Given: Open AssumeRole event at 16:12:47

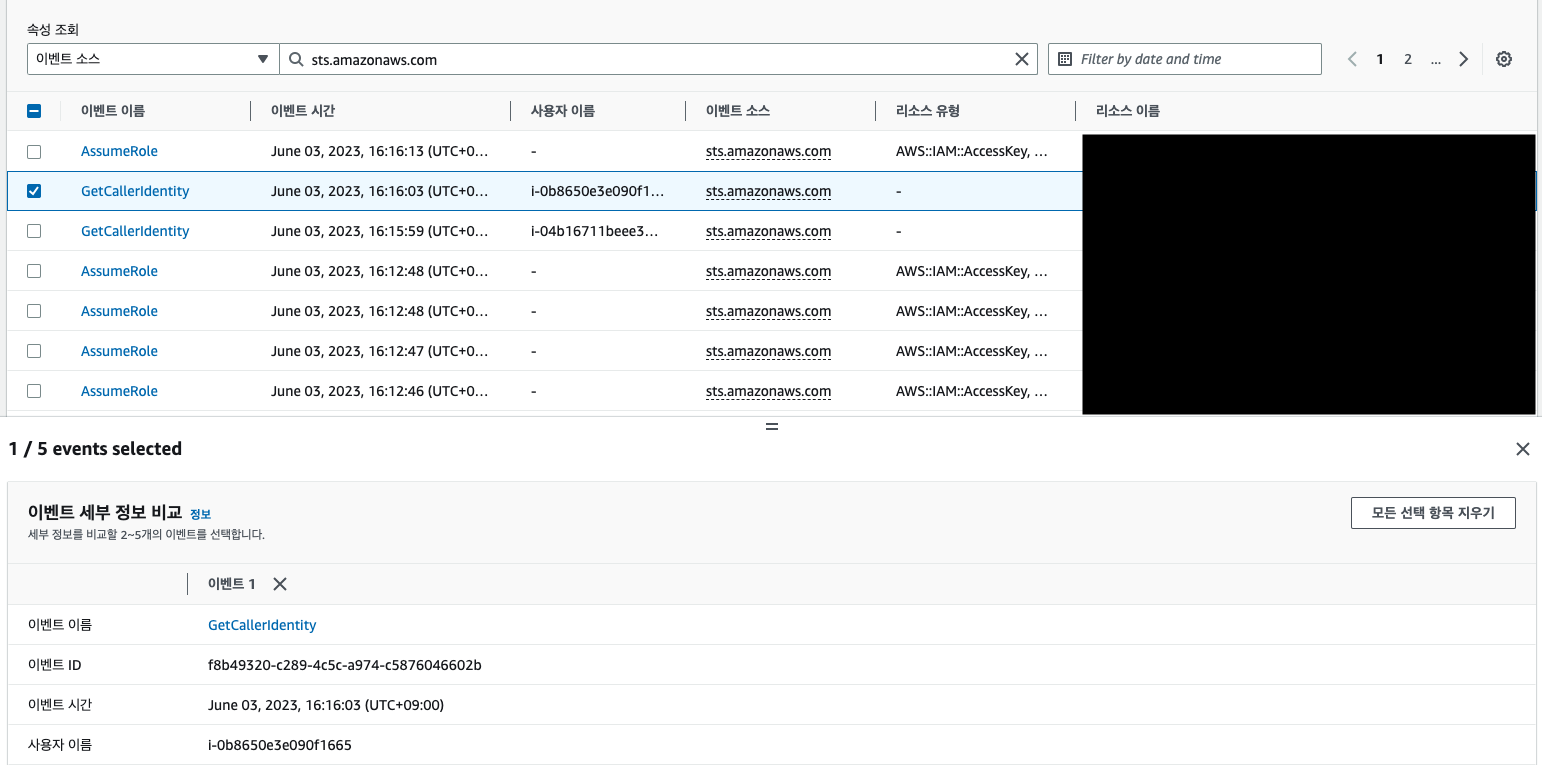Looking at the screenshot, I should tap(119, 351).
